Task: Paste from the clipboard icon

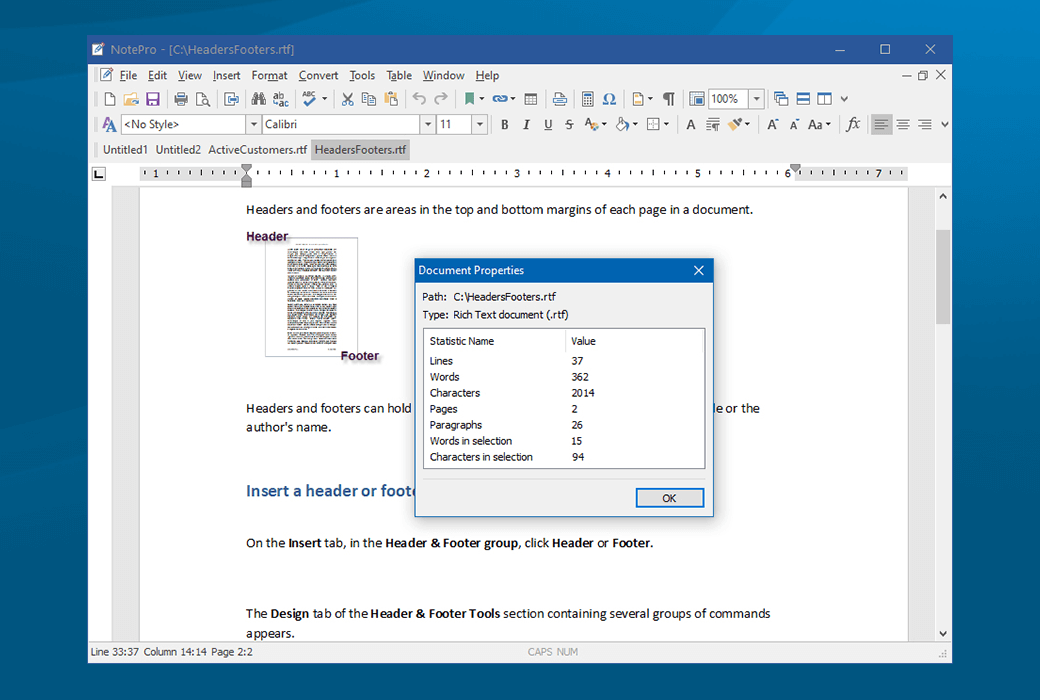Action: click(x=391, y=100)
